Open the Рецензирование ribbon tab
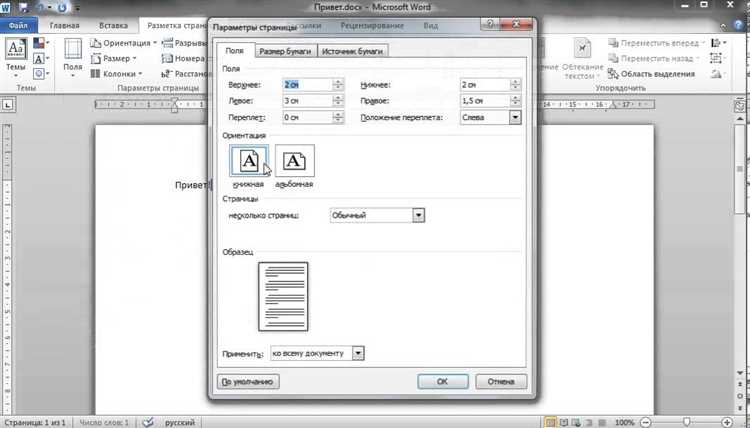The width and height of the screenshot is (750, 428). click(372, 25)
